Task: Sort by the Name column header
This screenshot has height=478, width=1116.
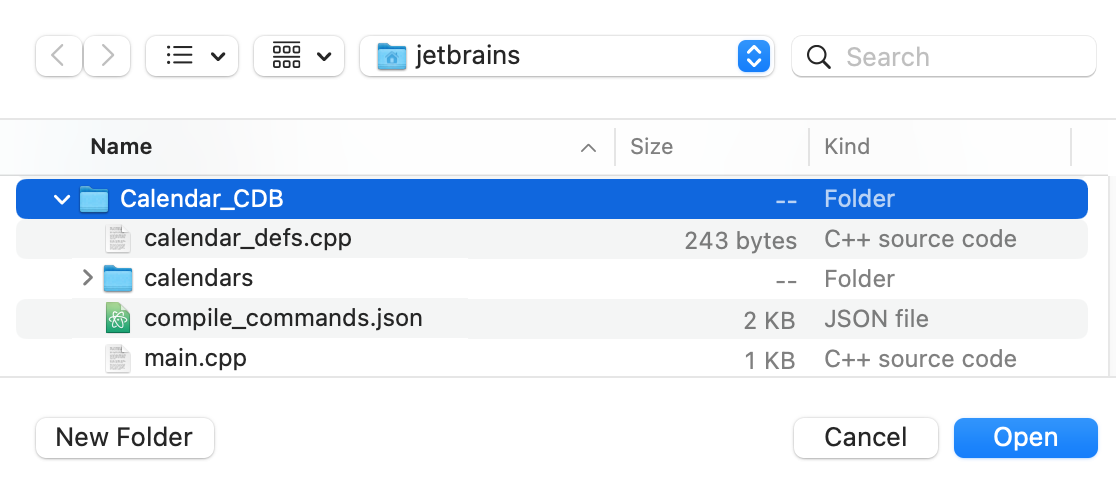Action: (121, 147)
